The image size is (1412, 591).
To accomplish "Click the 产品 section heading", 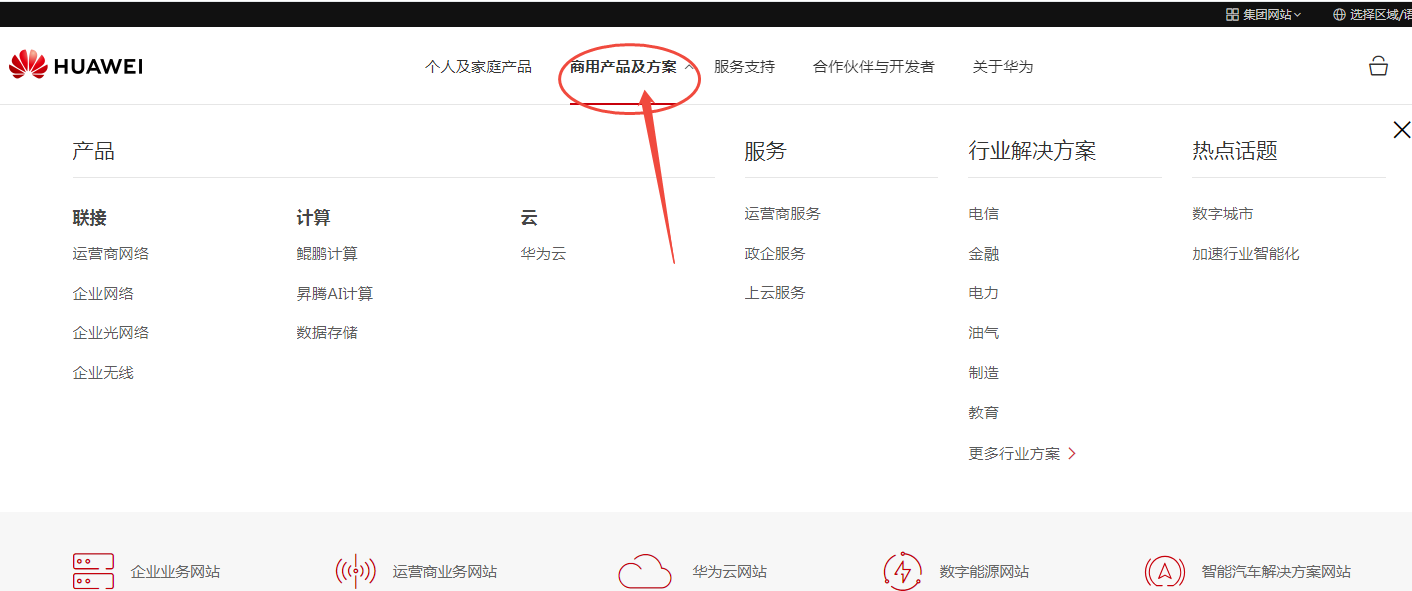I will point(93,151).
